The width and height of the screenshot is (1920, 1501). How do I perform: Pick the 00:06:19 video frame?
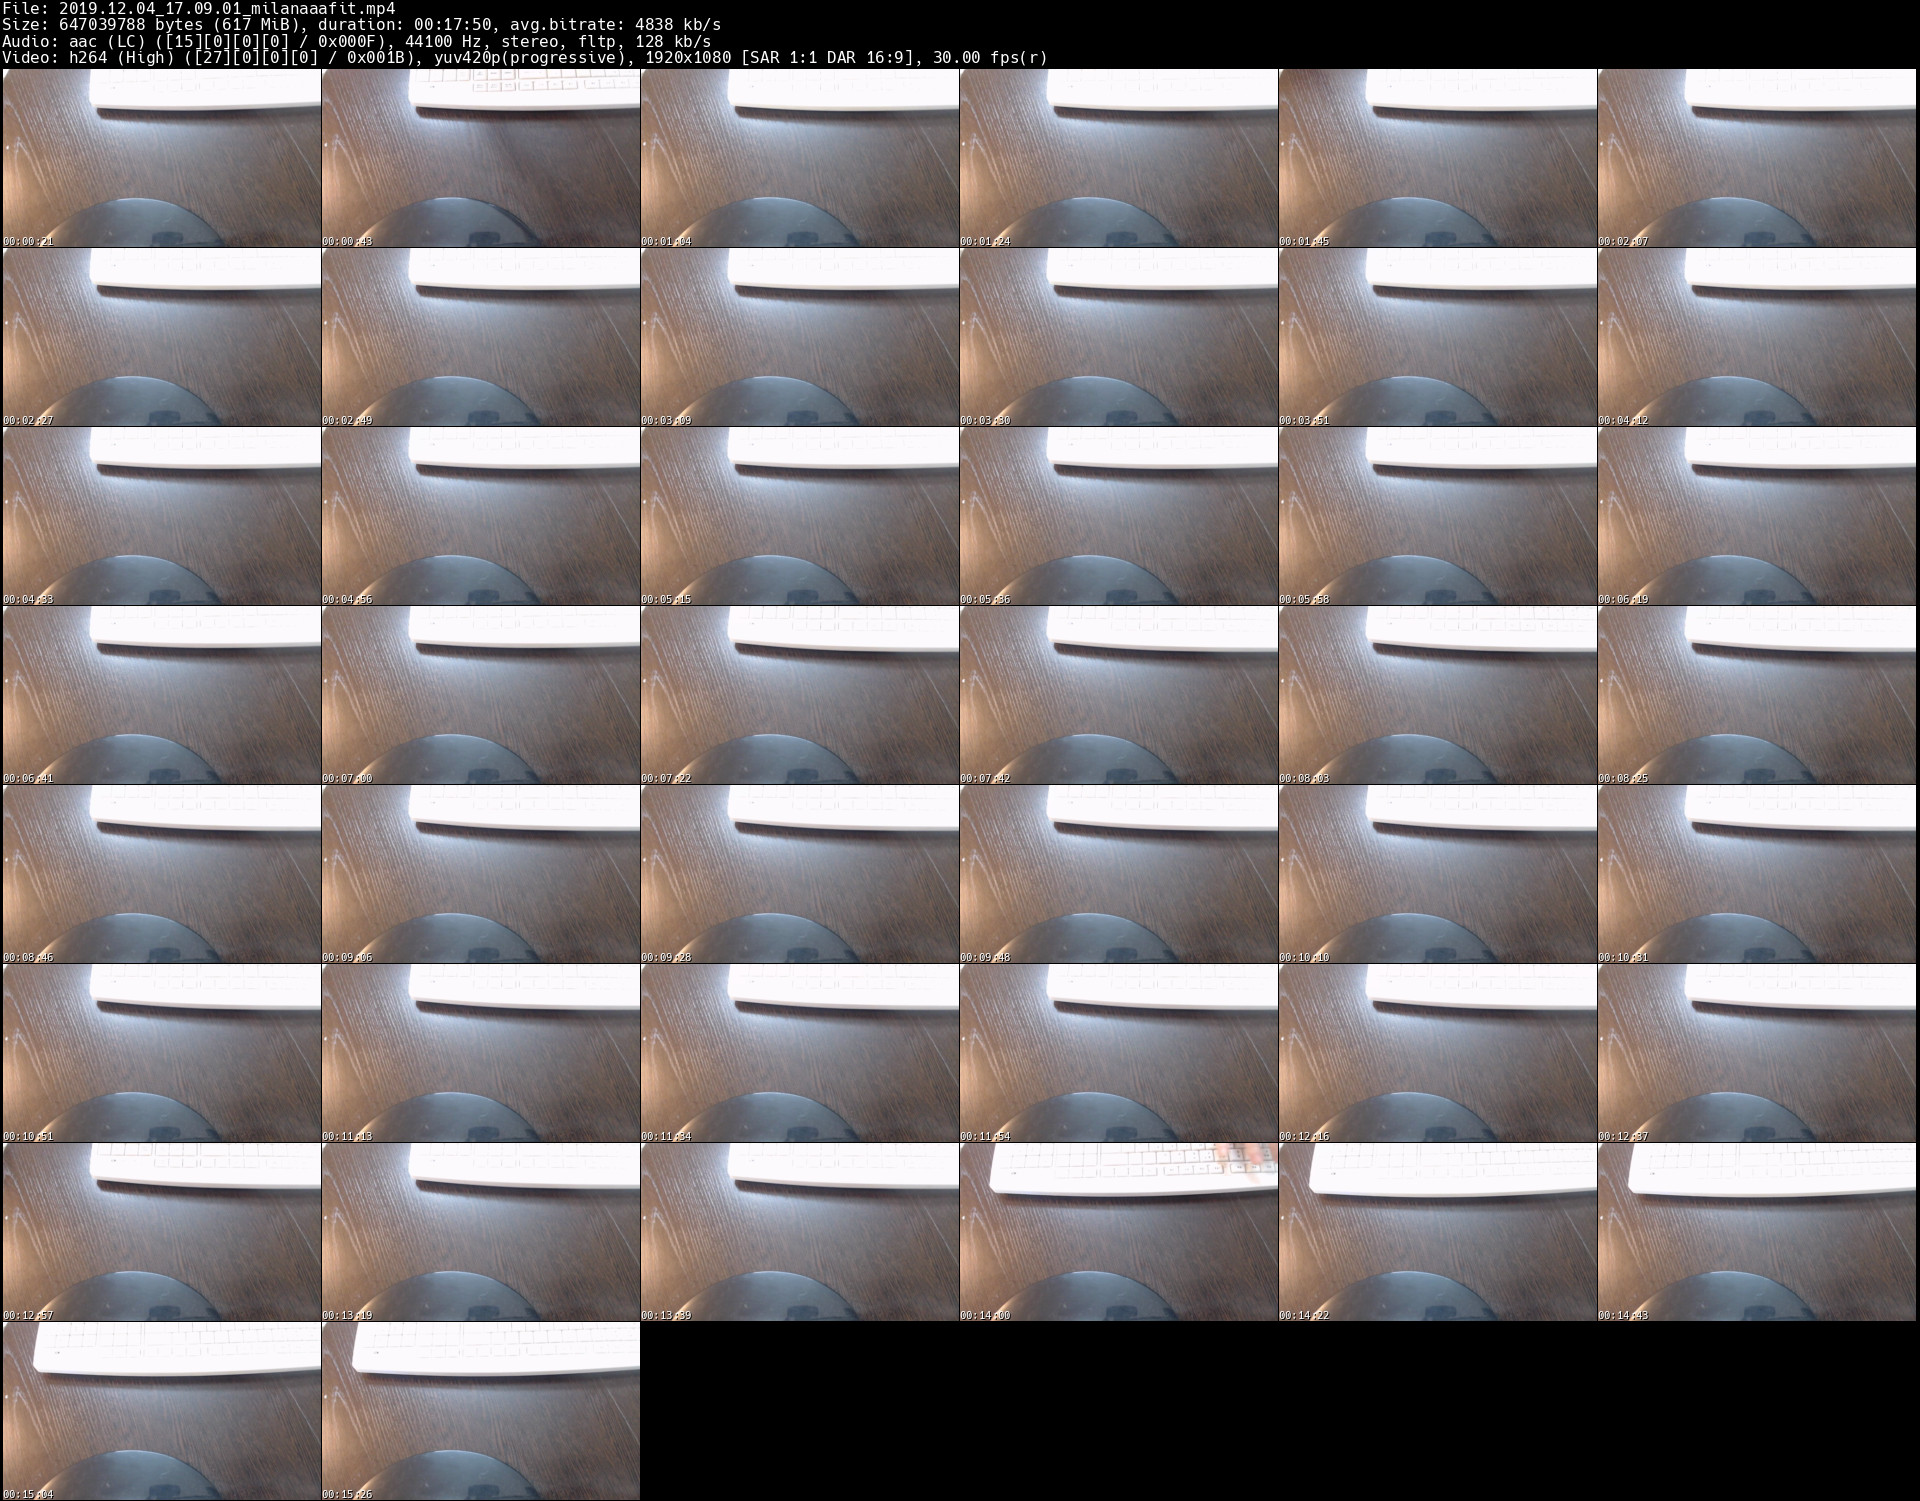[x=1756, y=516]
